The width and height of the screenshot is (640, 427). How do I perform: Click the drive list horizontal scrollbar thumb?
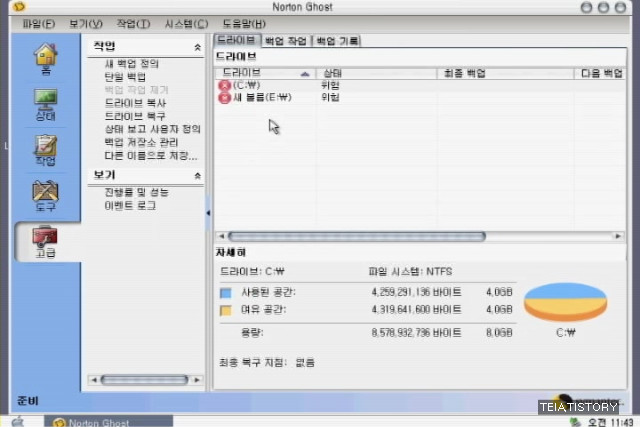[357, 236]
